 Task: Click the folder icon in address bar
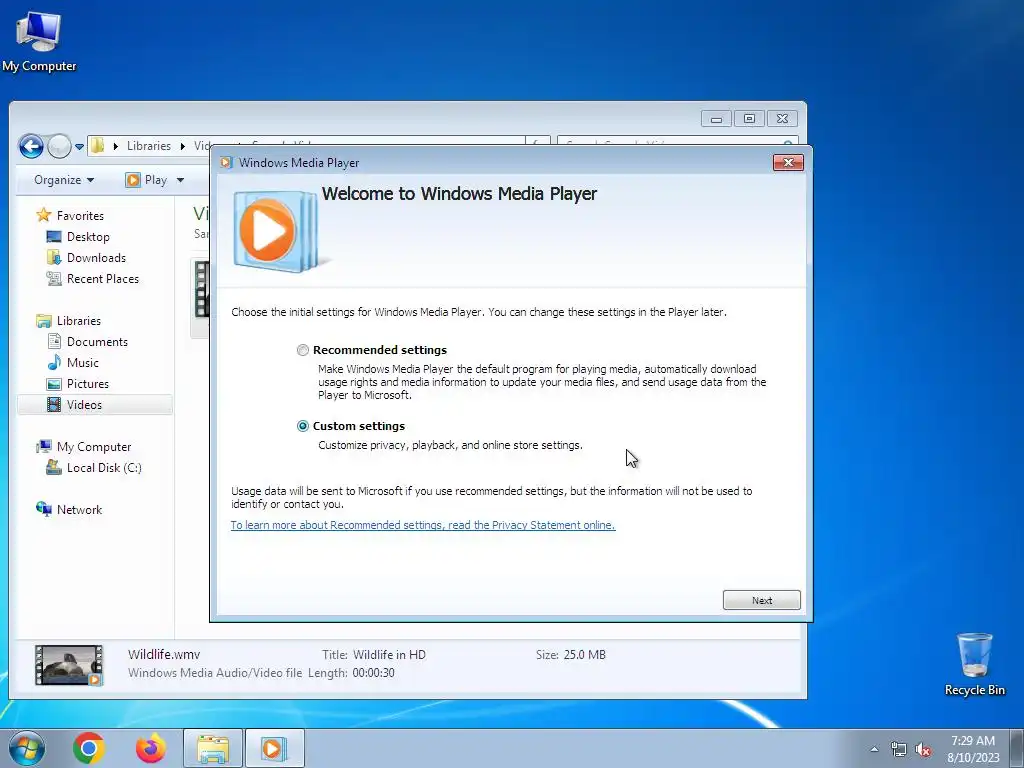tap(97, 145)
